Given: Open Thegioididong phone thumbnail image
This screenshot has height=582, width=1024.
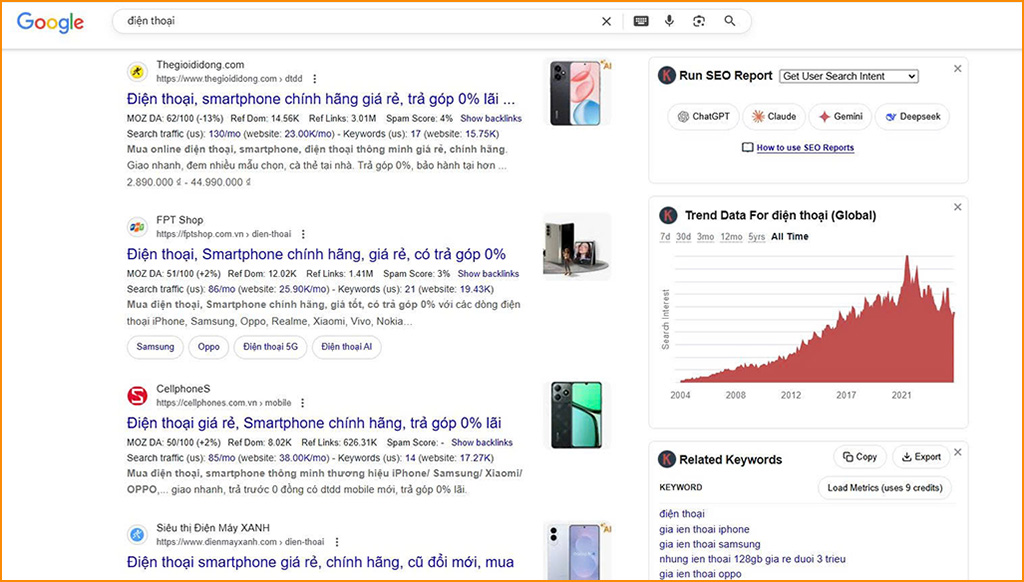Looking at the screenshot, I should coord(577,92).
